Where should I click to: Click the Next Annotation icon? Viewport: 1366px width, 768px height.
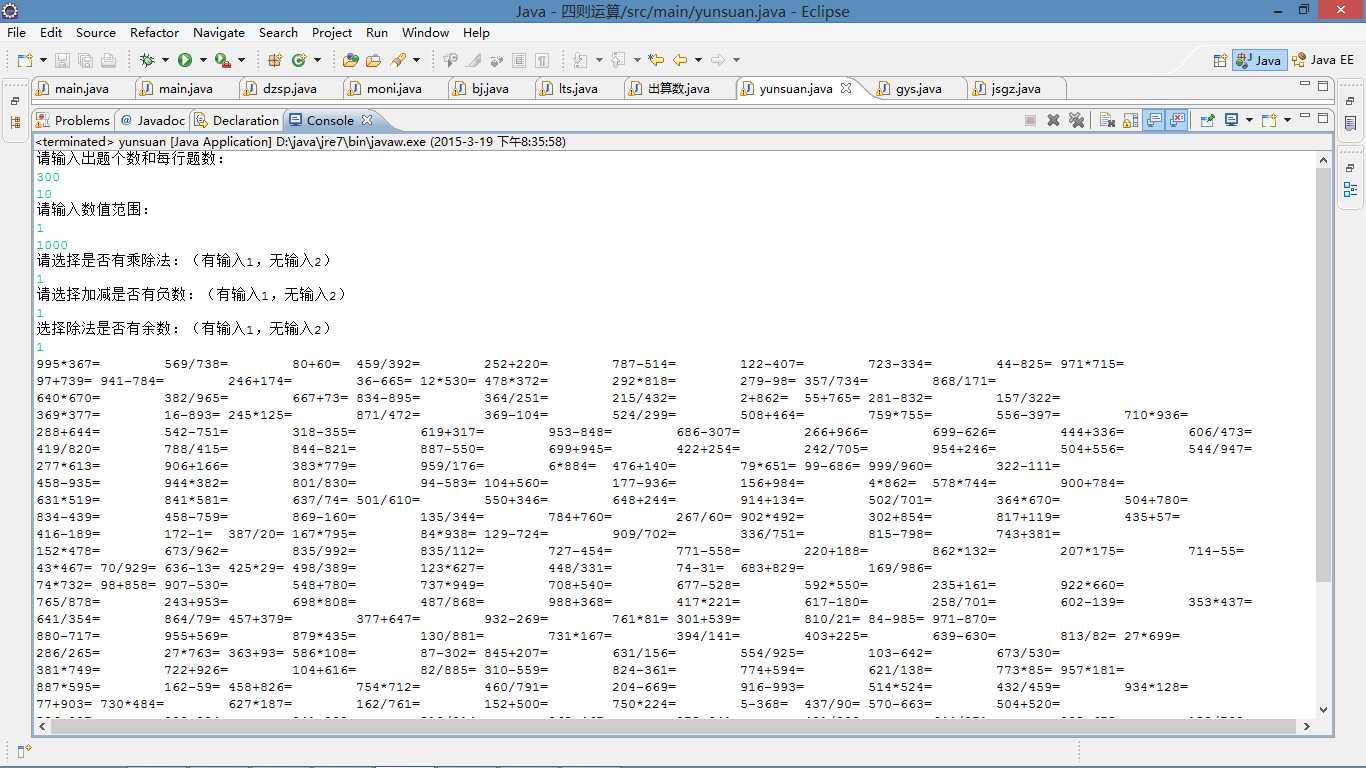(580, 60)
